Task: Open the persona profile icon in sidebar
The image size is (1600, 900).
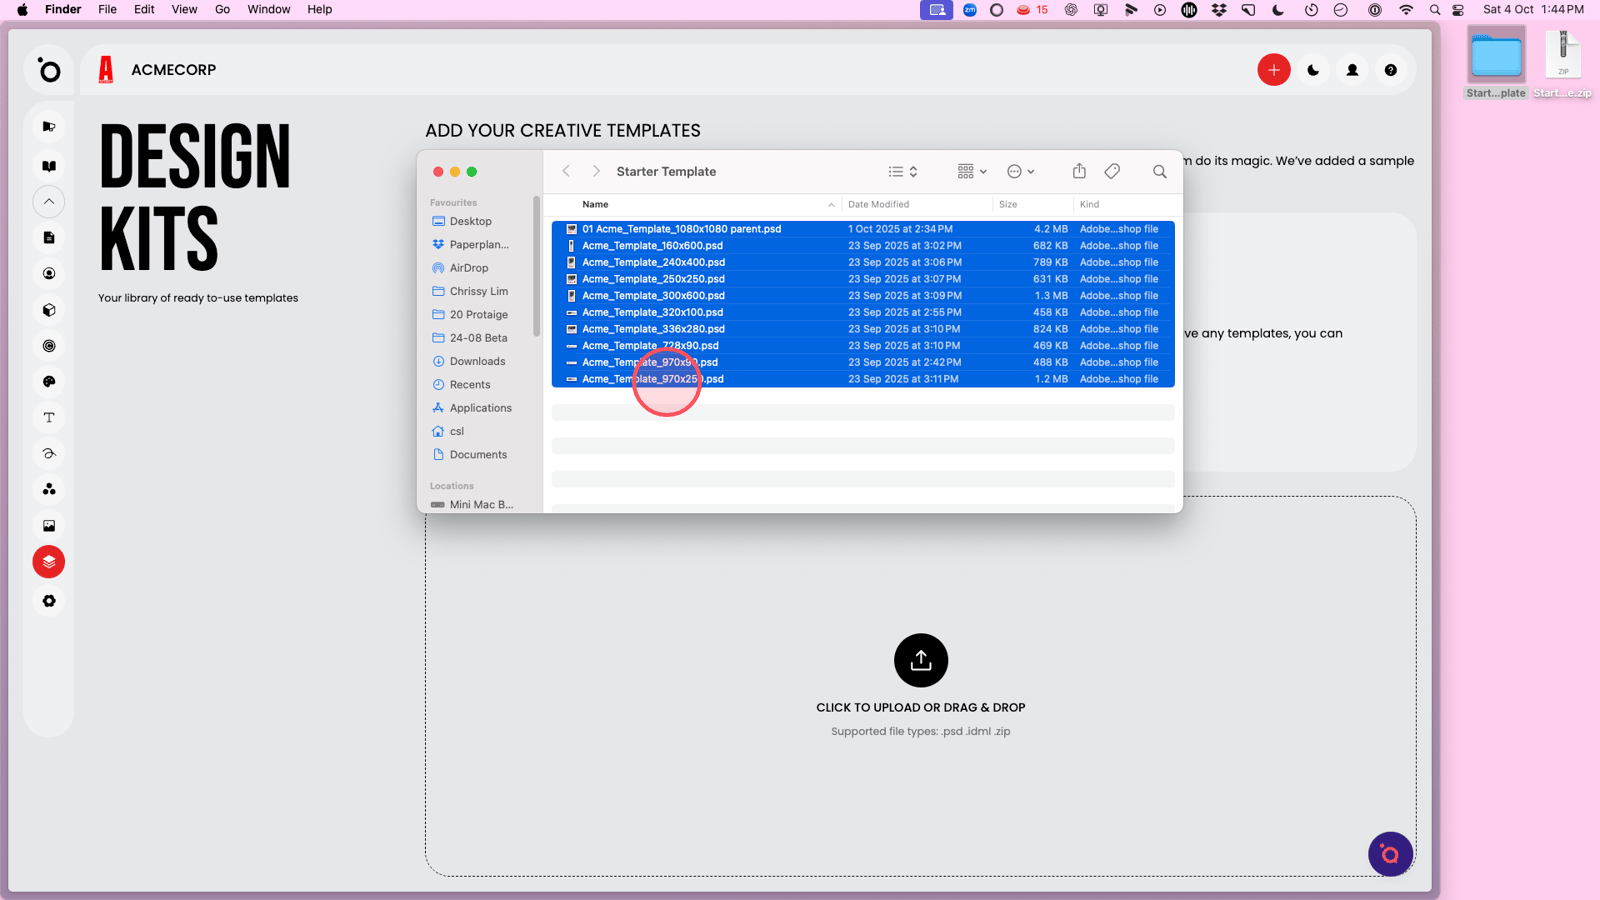Action: point(49,274)
